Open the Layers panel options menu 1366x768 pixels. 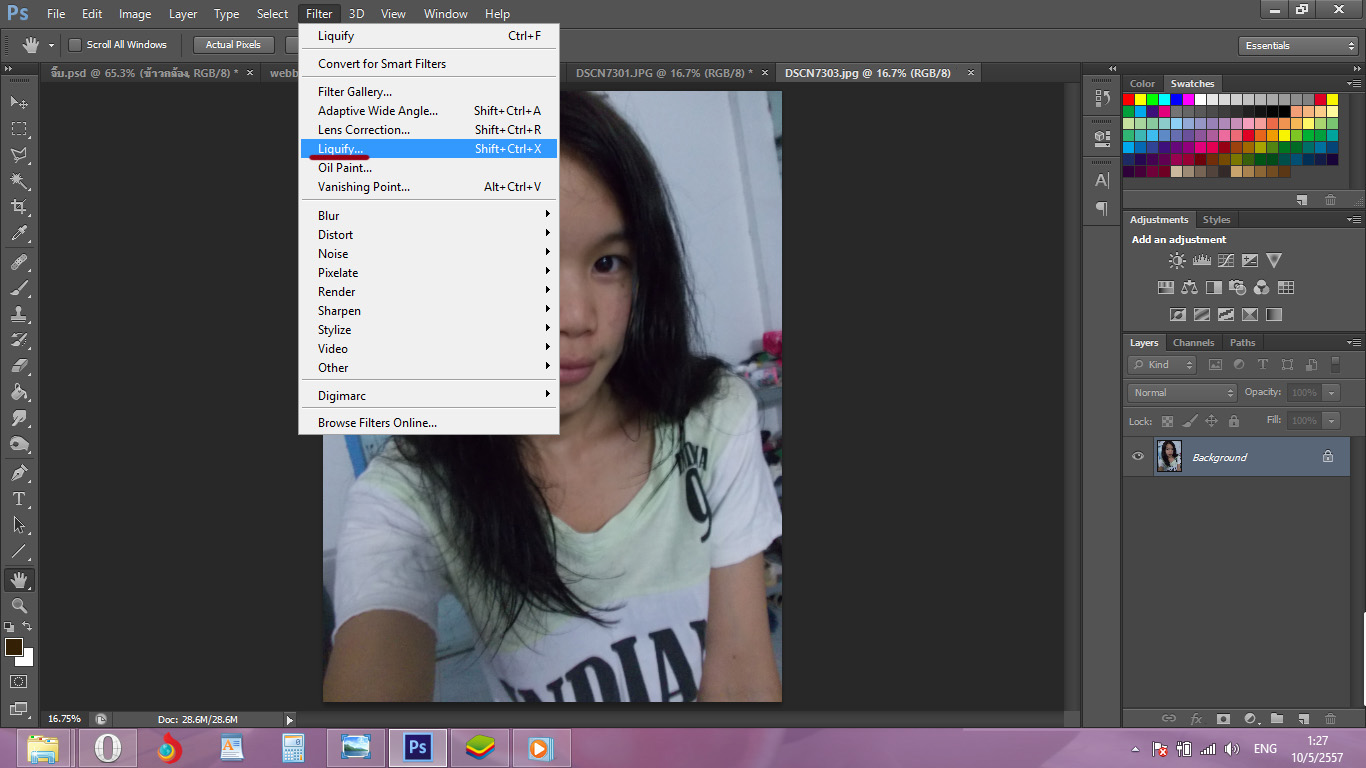coord(1353,342)
